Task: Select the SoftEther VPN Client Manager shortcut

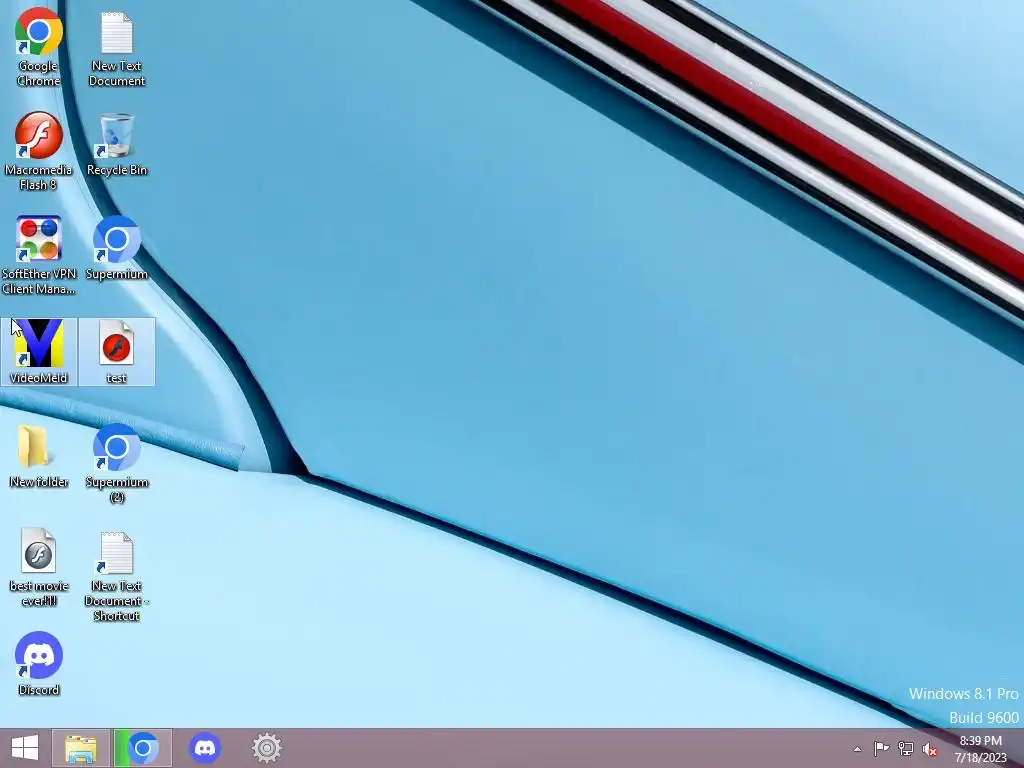Action: click(x=39, y=255)
